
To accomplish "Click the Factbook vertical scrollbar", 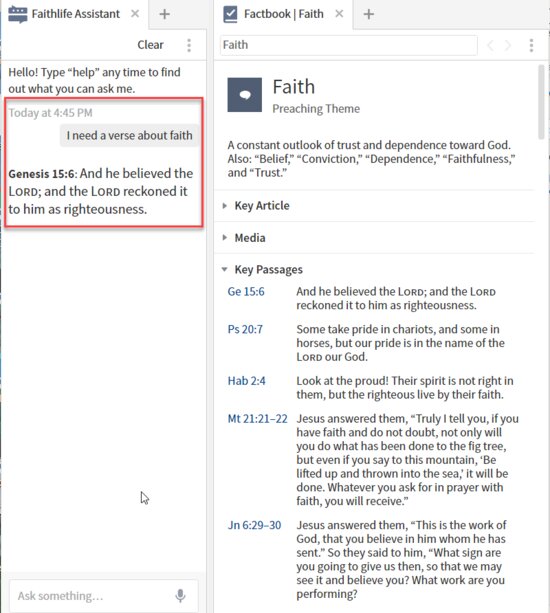I will click(541, 102).
